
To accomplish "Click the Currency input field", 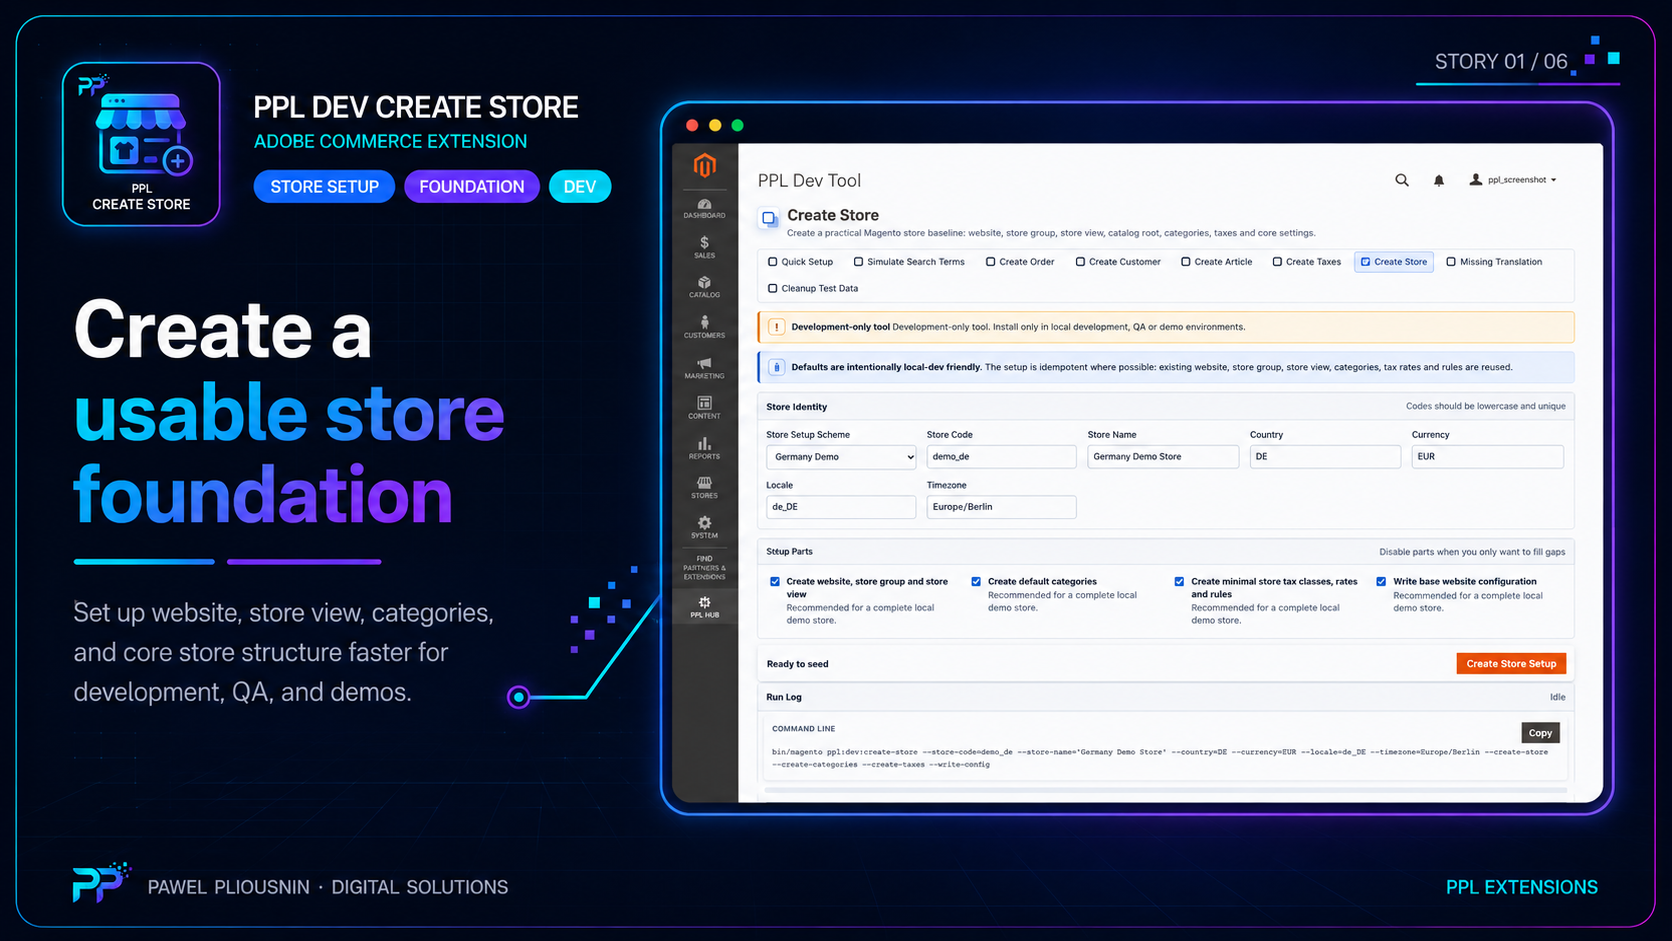I will point(1487,457).
